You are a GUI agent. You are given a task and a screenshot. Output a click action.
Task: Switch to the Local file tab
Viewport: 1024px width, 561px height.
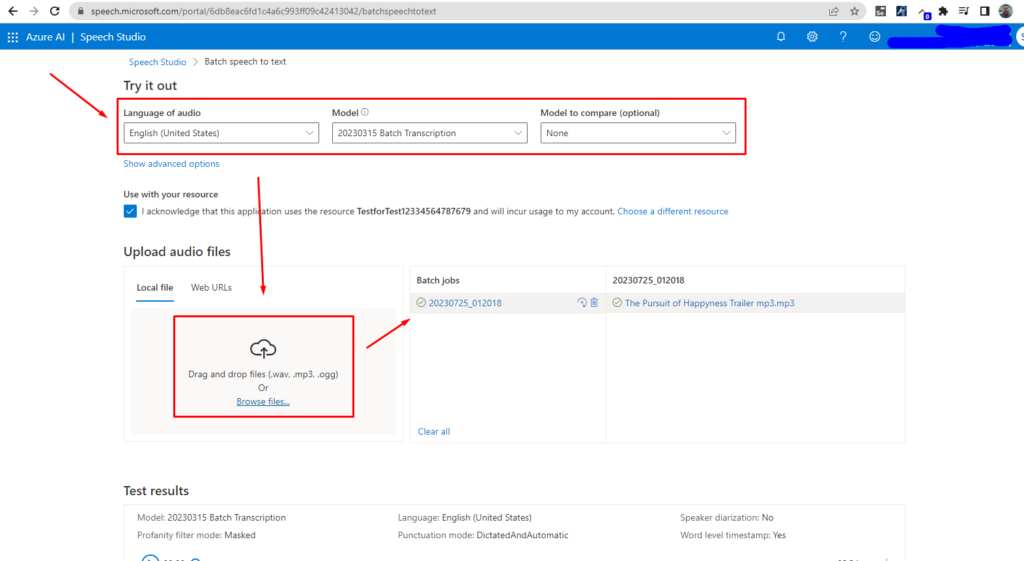click(155, 287)
